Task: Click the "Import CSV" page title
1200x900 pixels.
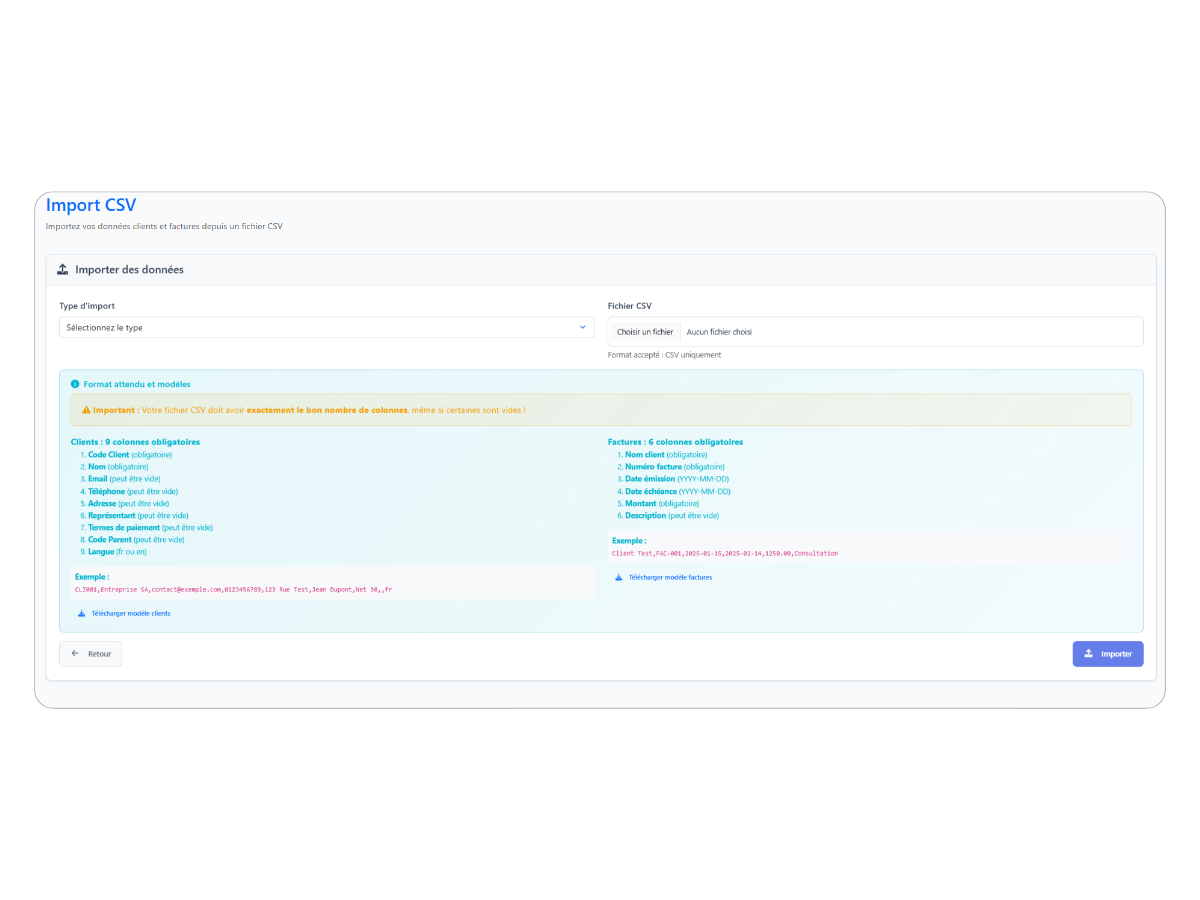Action: [x=91, y=205]
